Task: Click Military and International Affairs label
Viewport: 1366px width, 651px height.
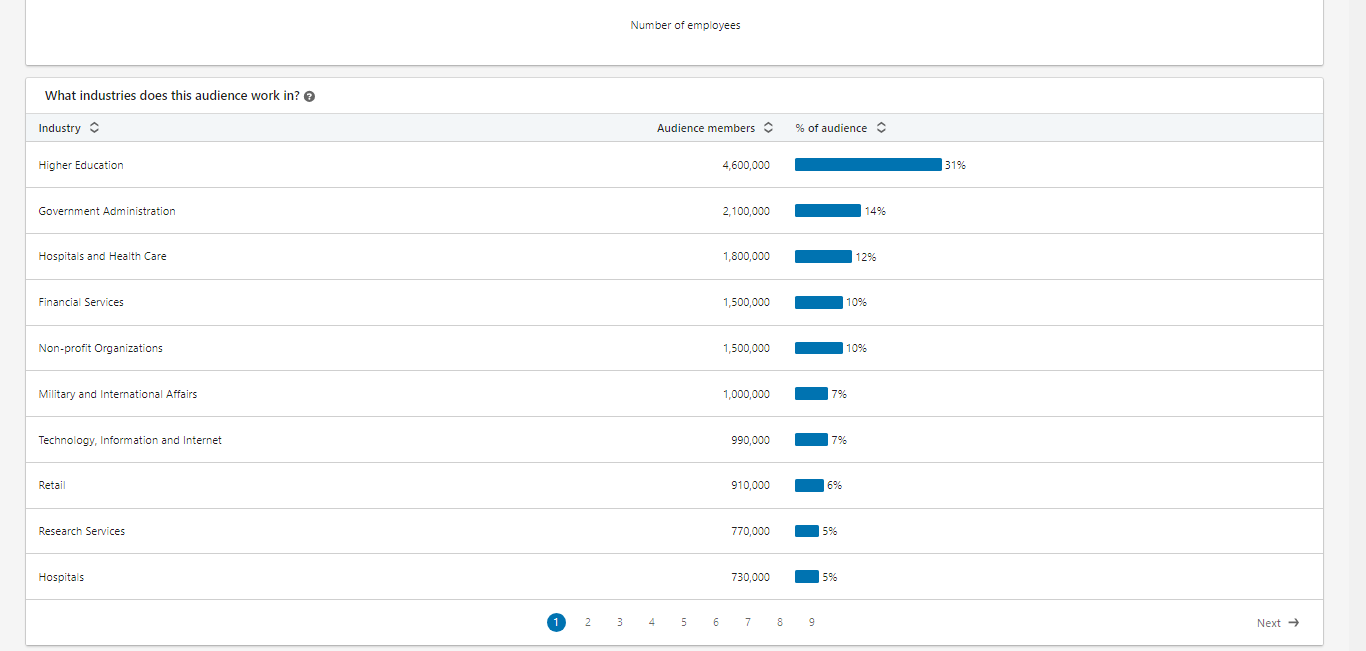Action: 118,394
